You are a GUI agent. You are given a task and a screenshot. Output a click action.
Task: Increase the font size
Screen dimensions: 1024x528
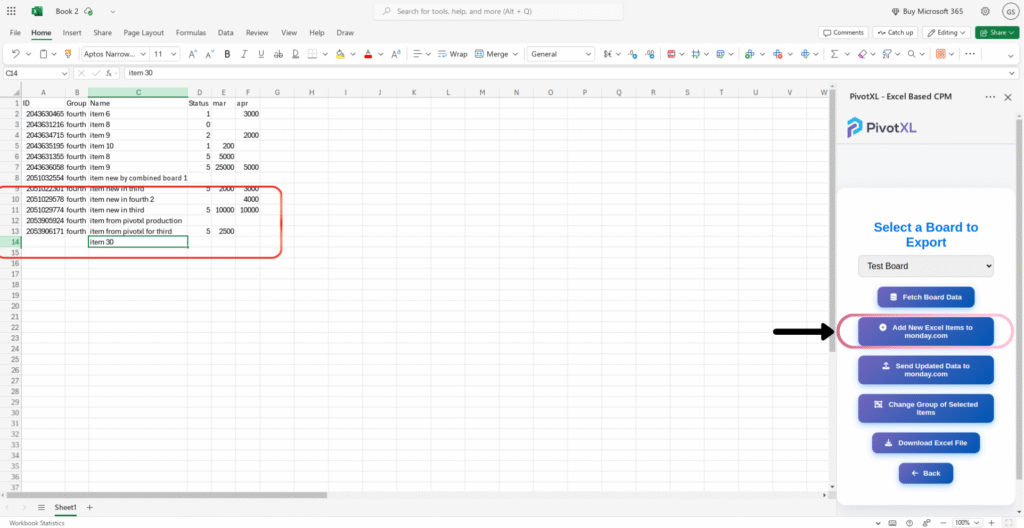193,54
